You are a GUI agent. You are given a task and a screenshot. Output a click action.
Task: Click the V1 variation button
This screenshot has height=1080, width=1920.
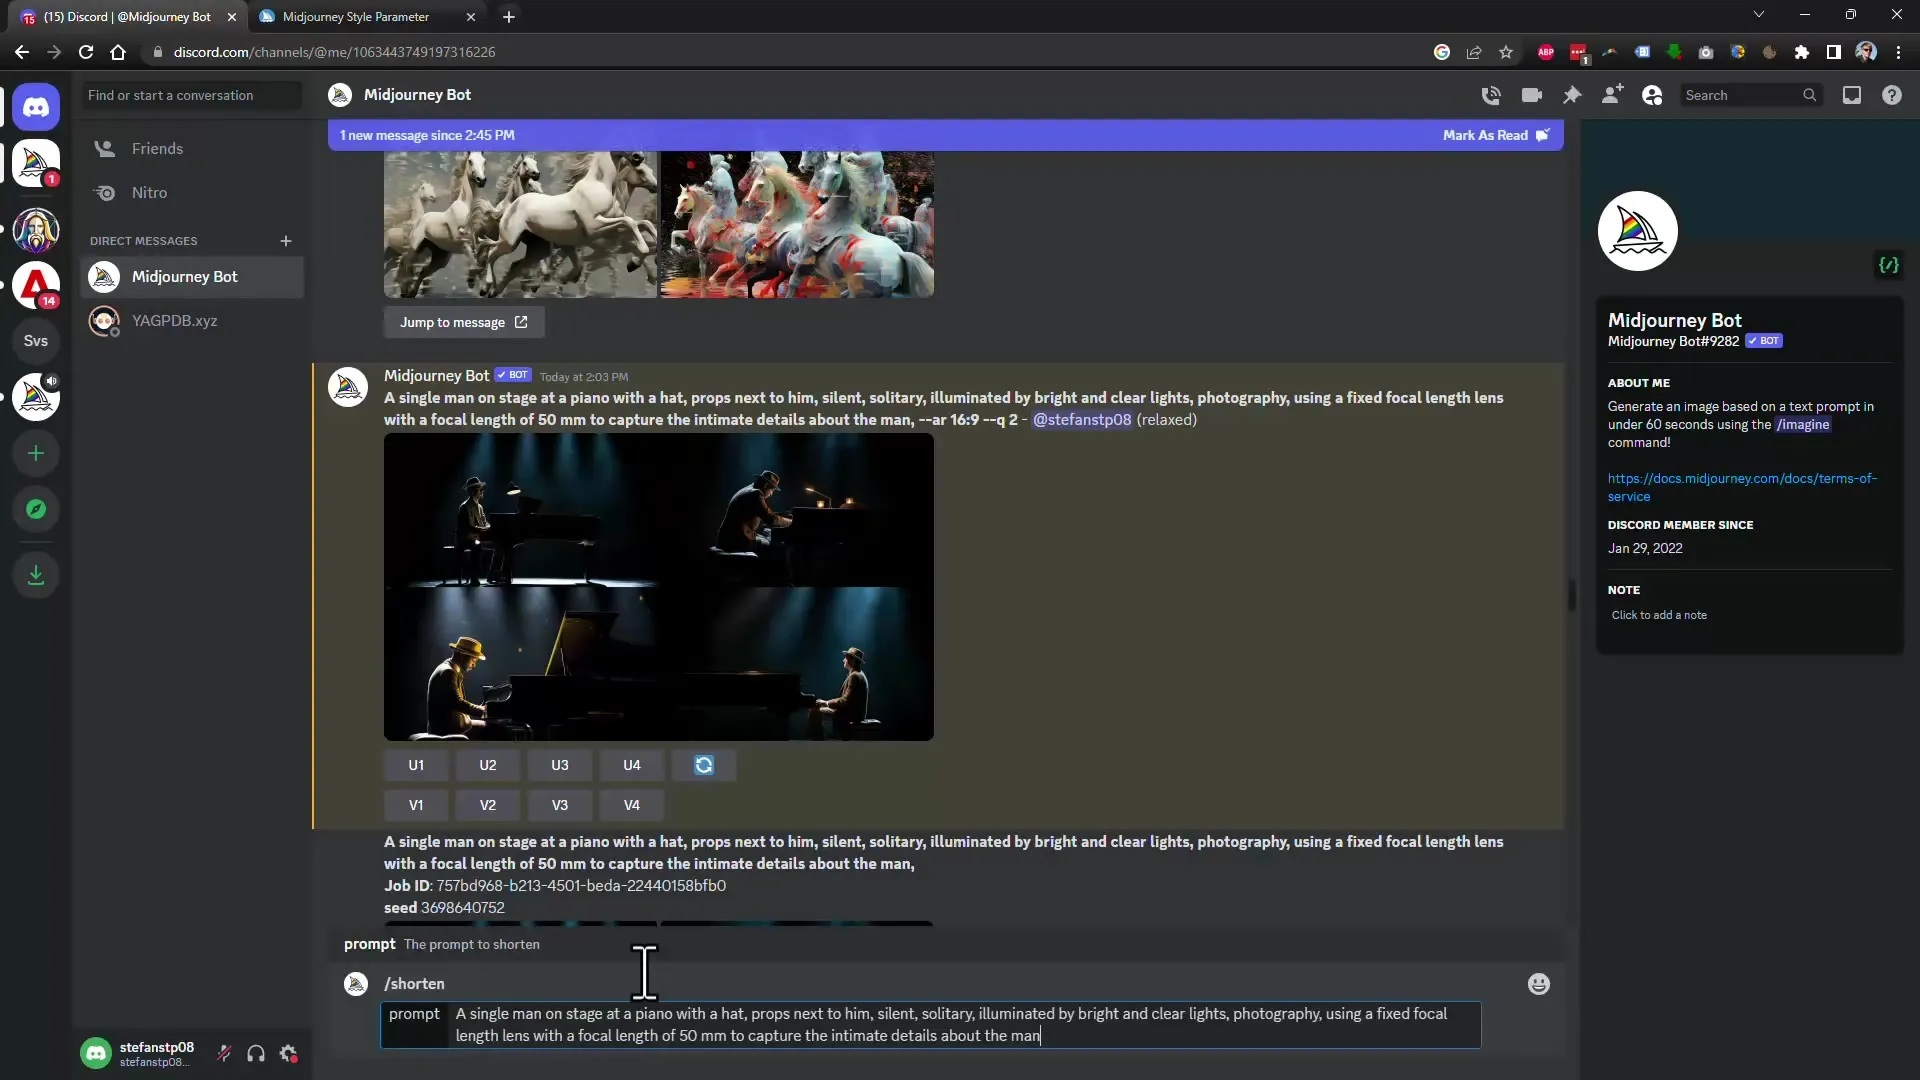coord(415,804)
